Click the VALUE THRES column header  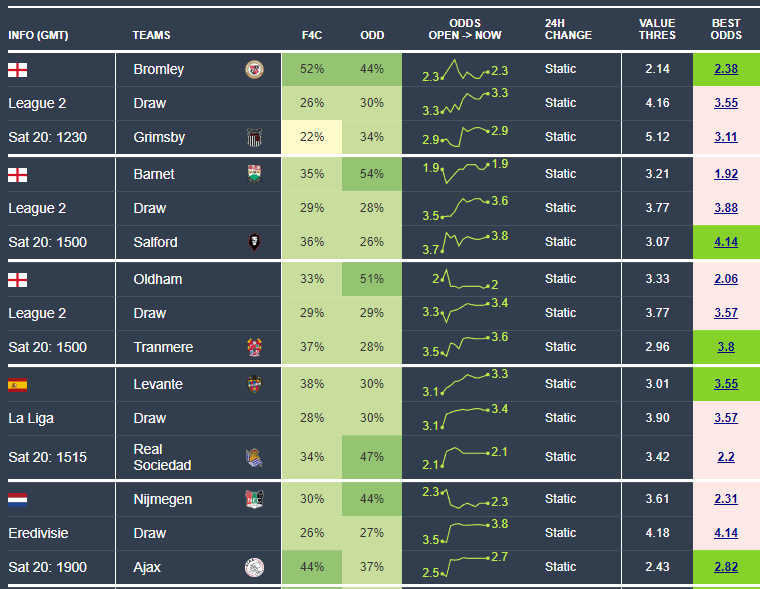click(657, 29)
